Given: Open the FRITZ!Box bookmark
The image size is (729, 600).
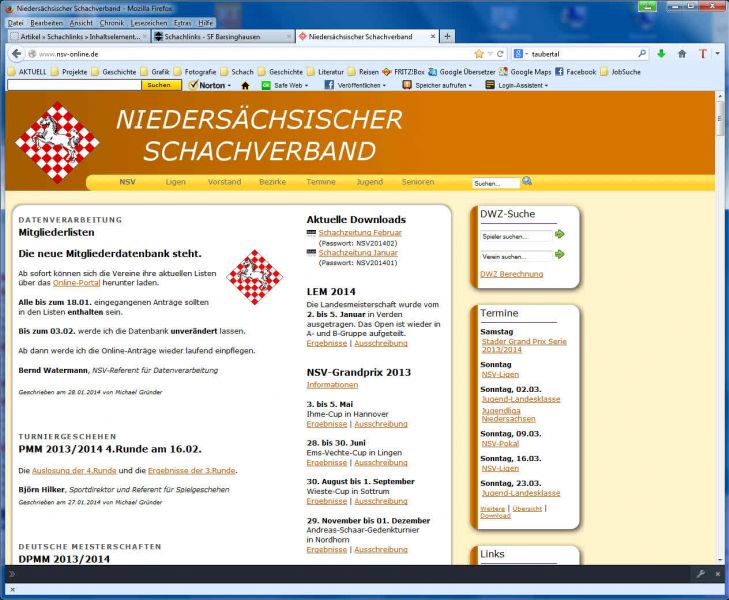Looking at the screenshot, I should [x=404, y=72].
